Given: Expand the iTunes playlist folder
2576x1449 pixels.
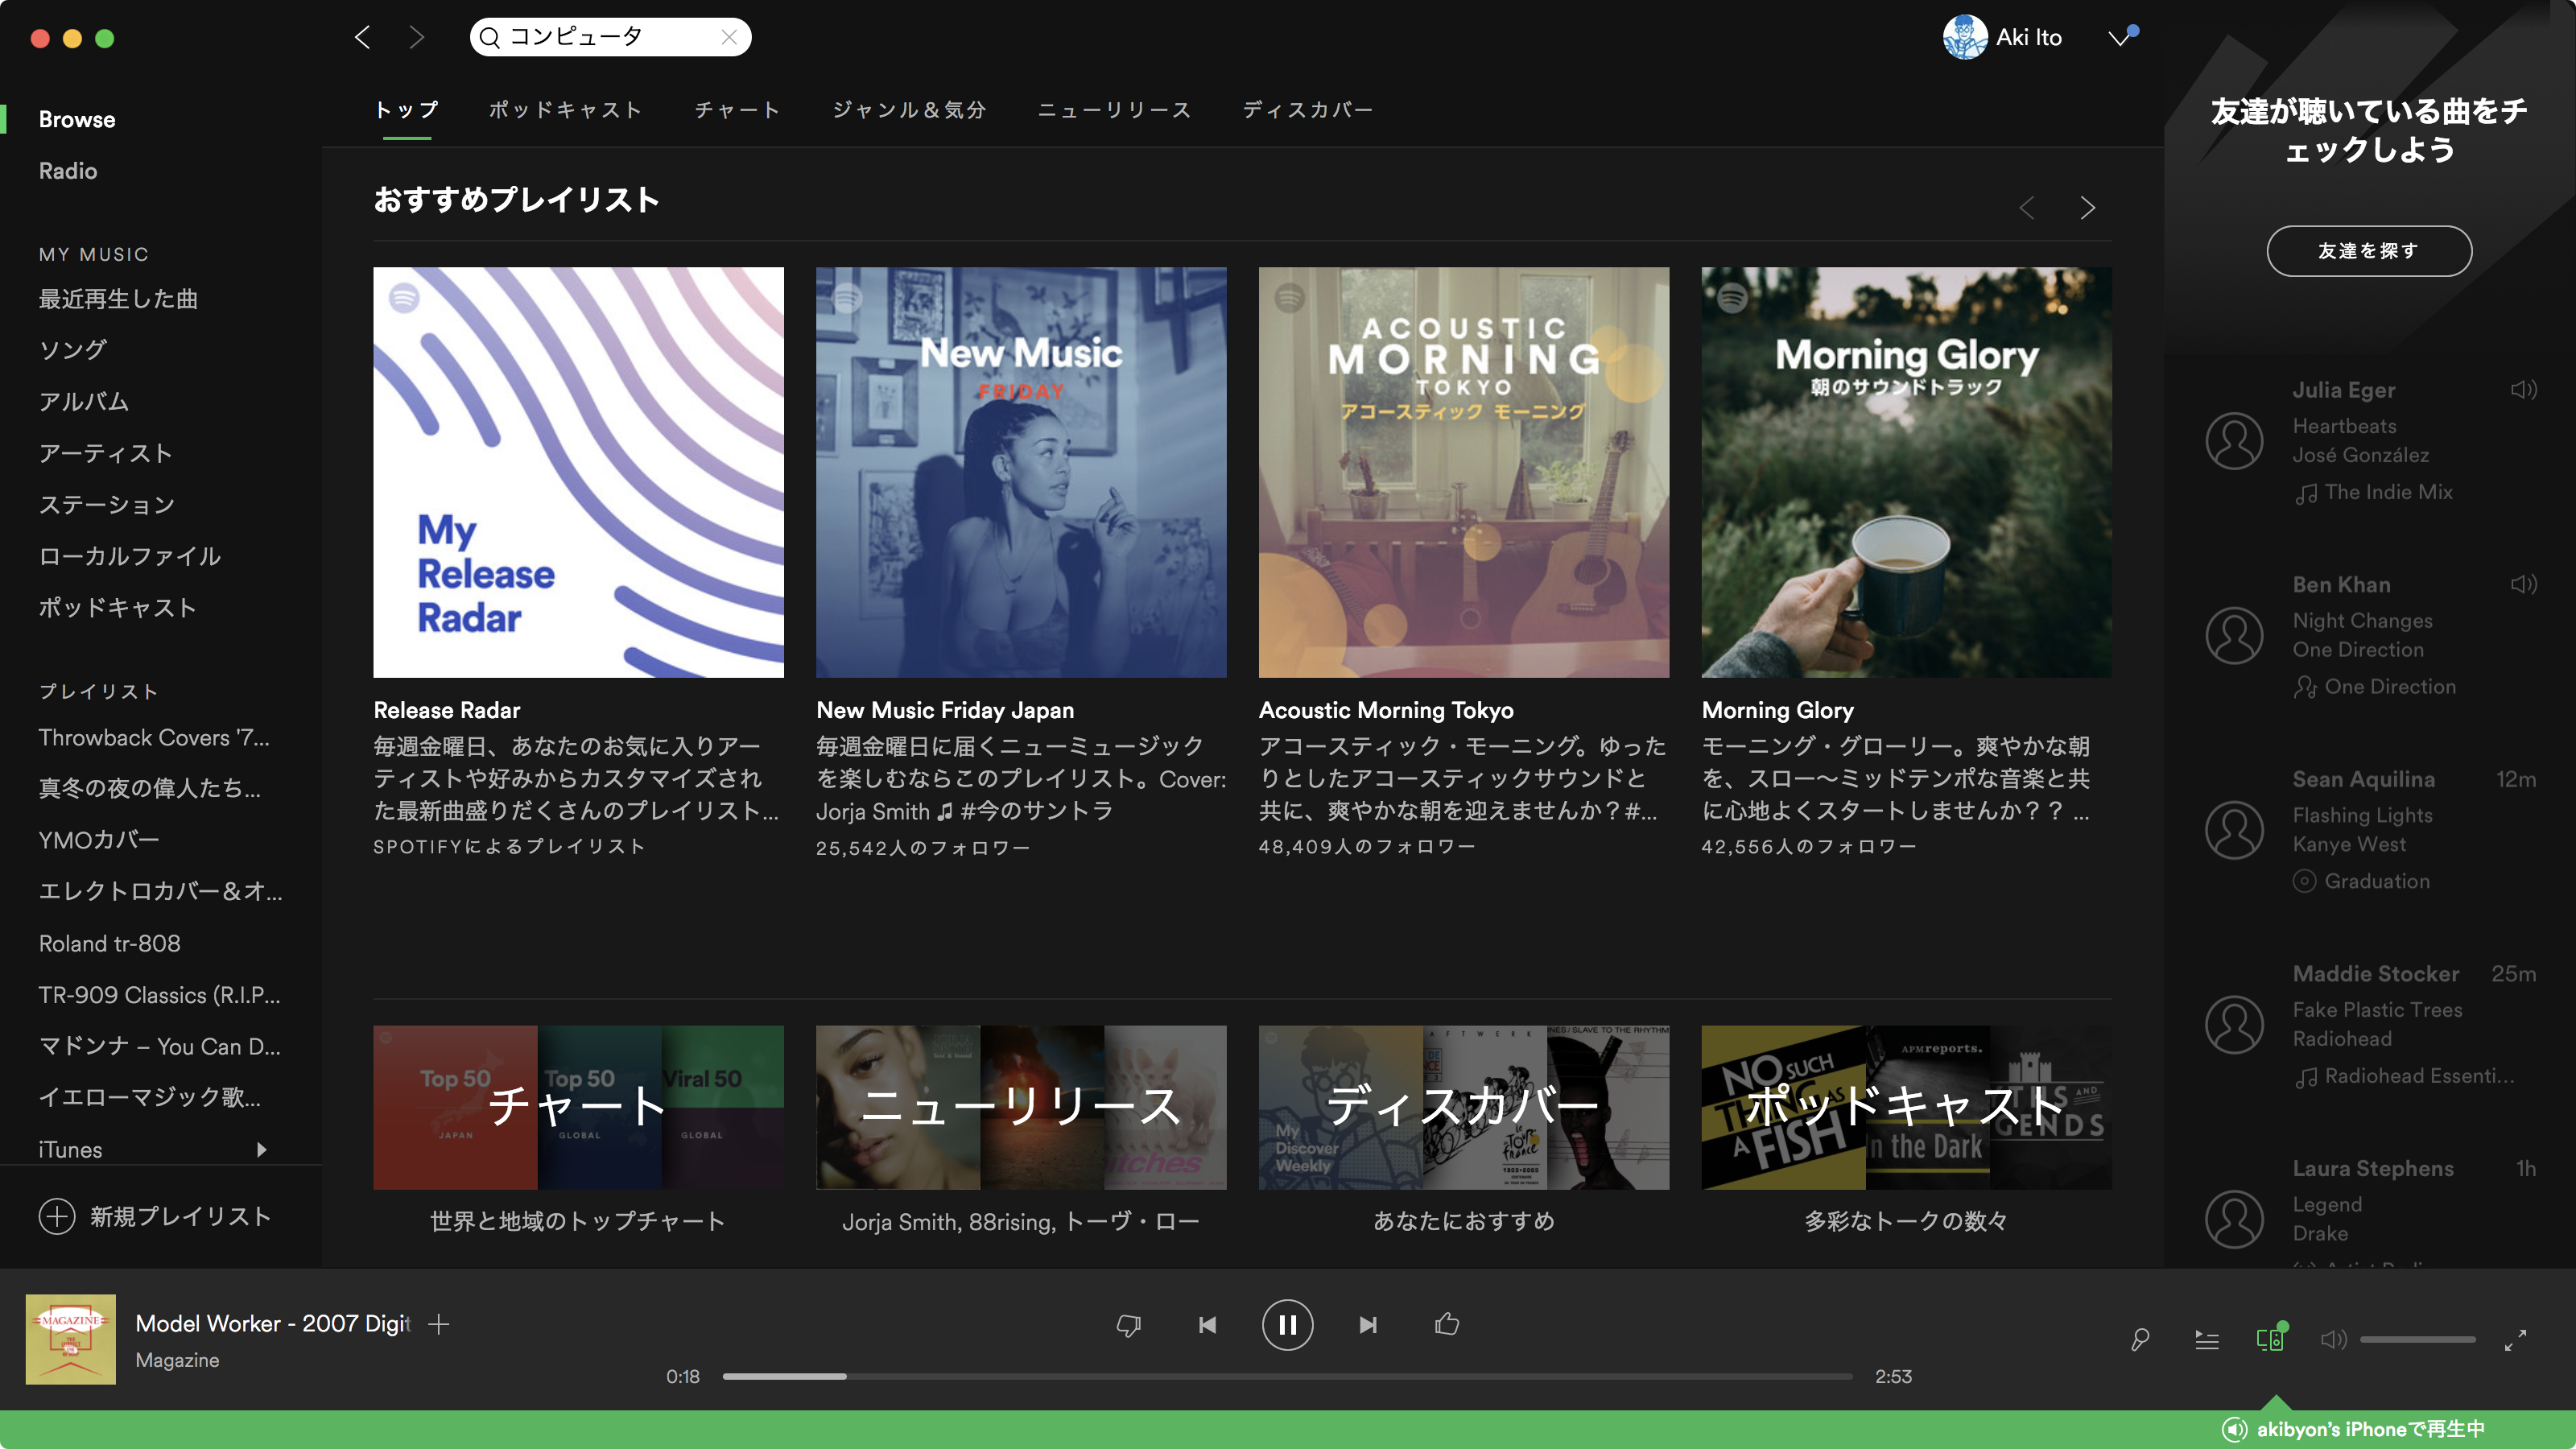Looking at the screenshot, I should click(x=261, y=1150).
